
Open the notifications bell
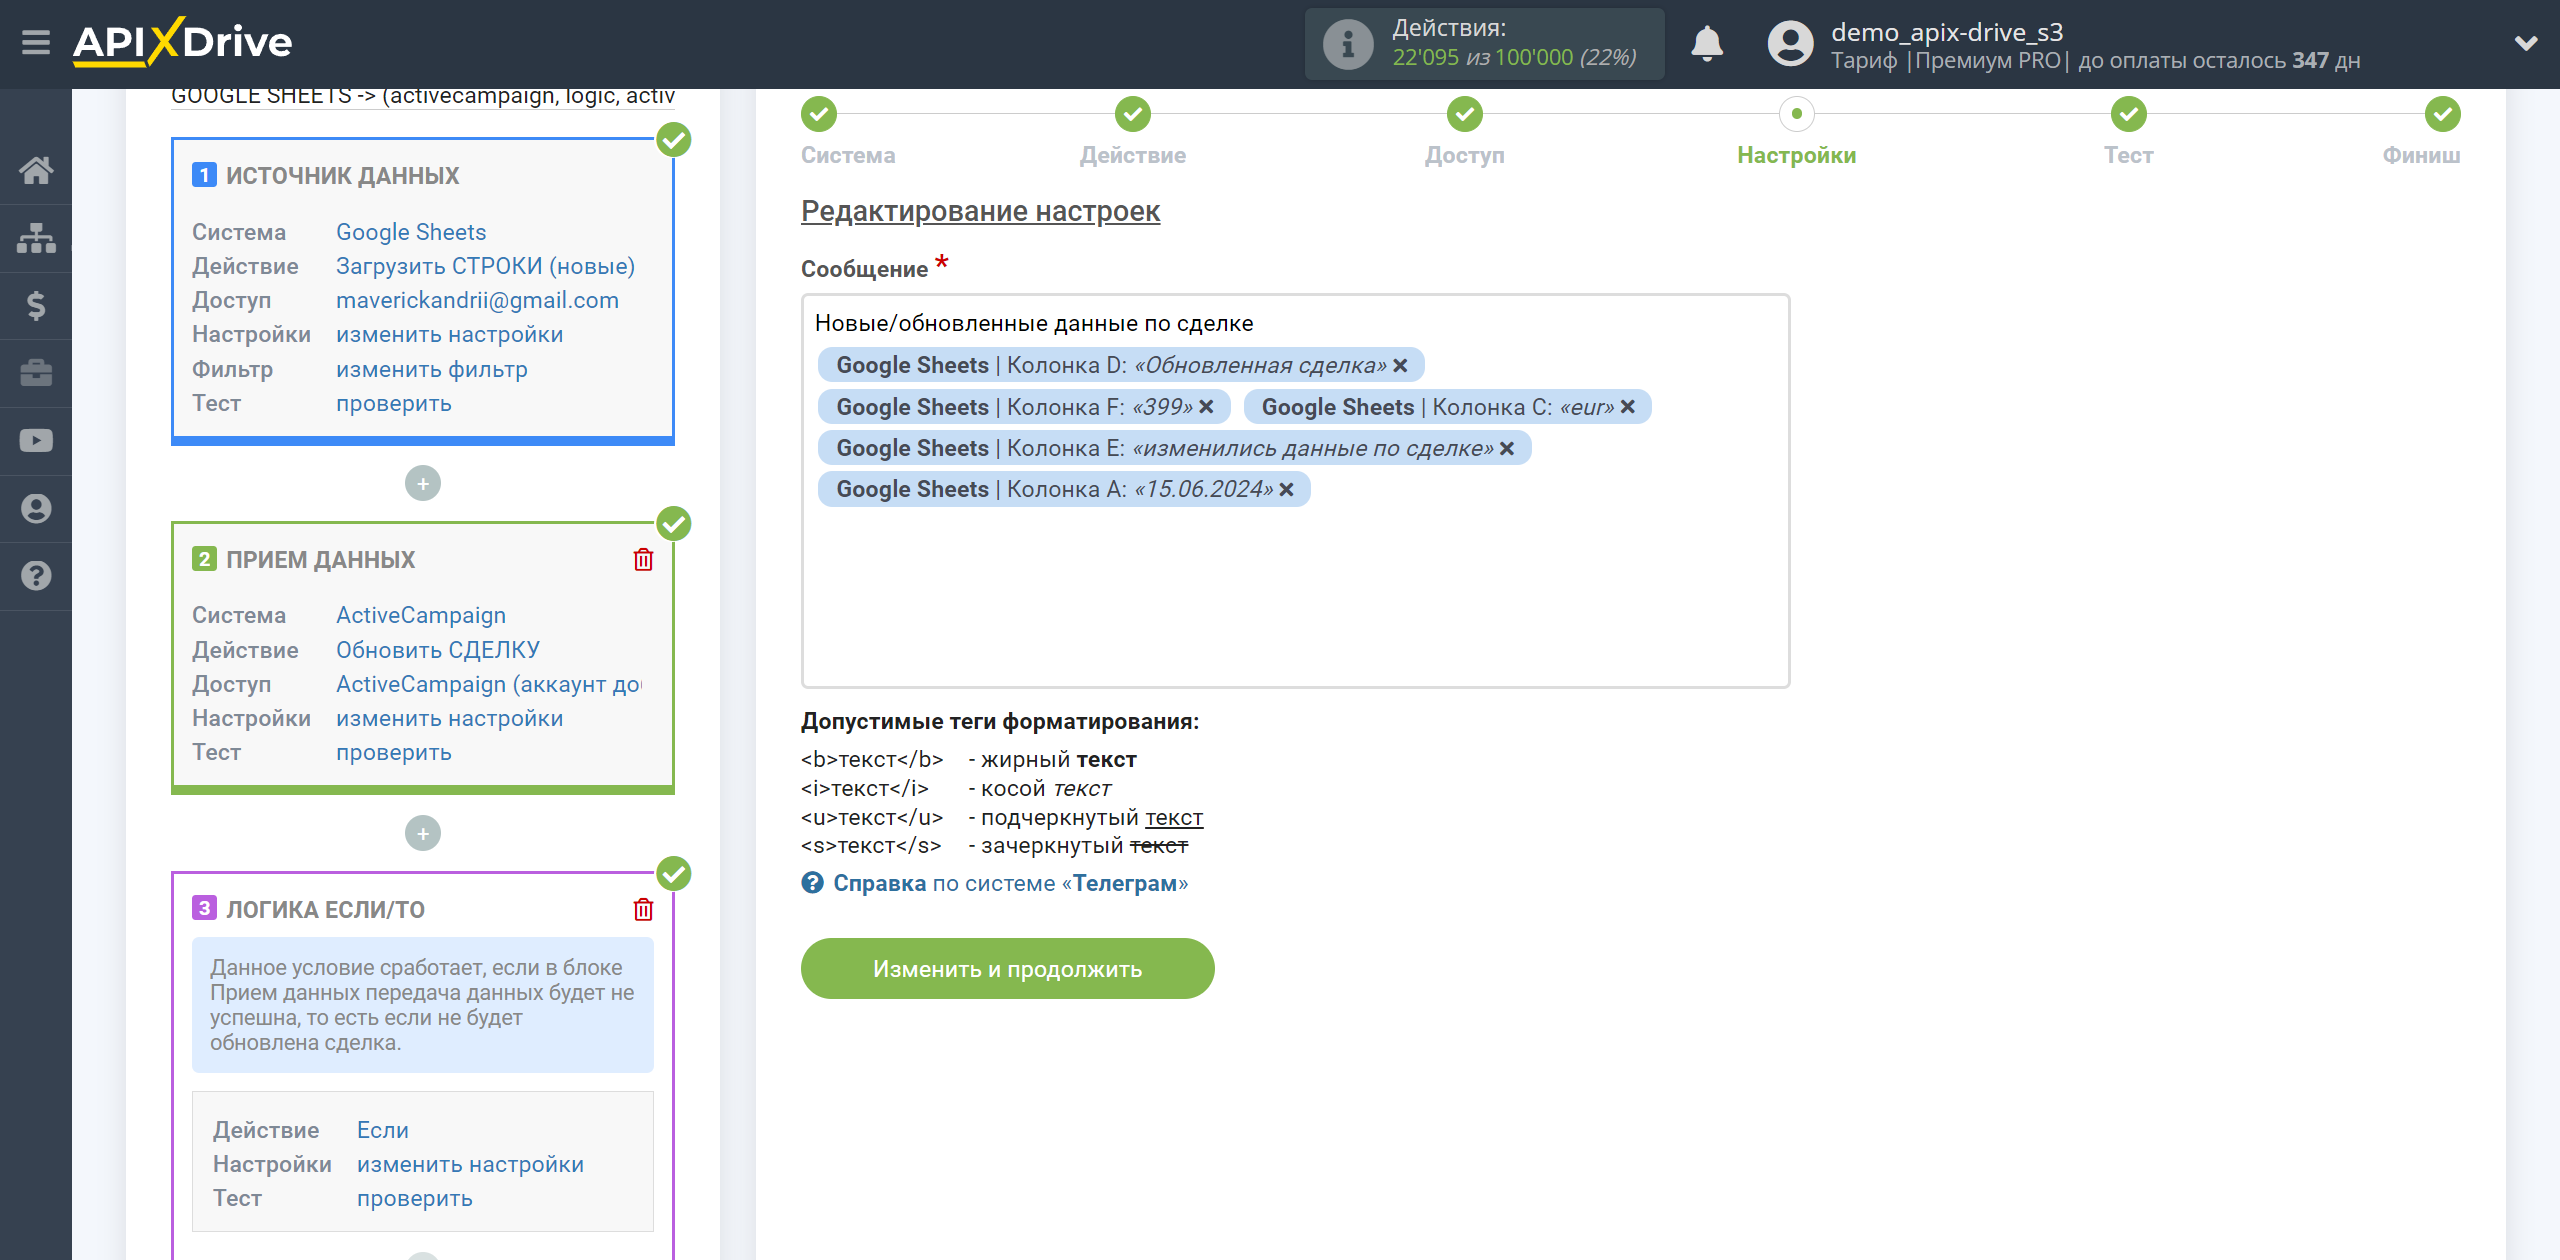[1707, 44]
